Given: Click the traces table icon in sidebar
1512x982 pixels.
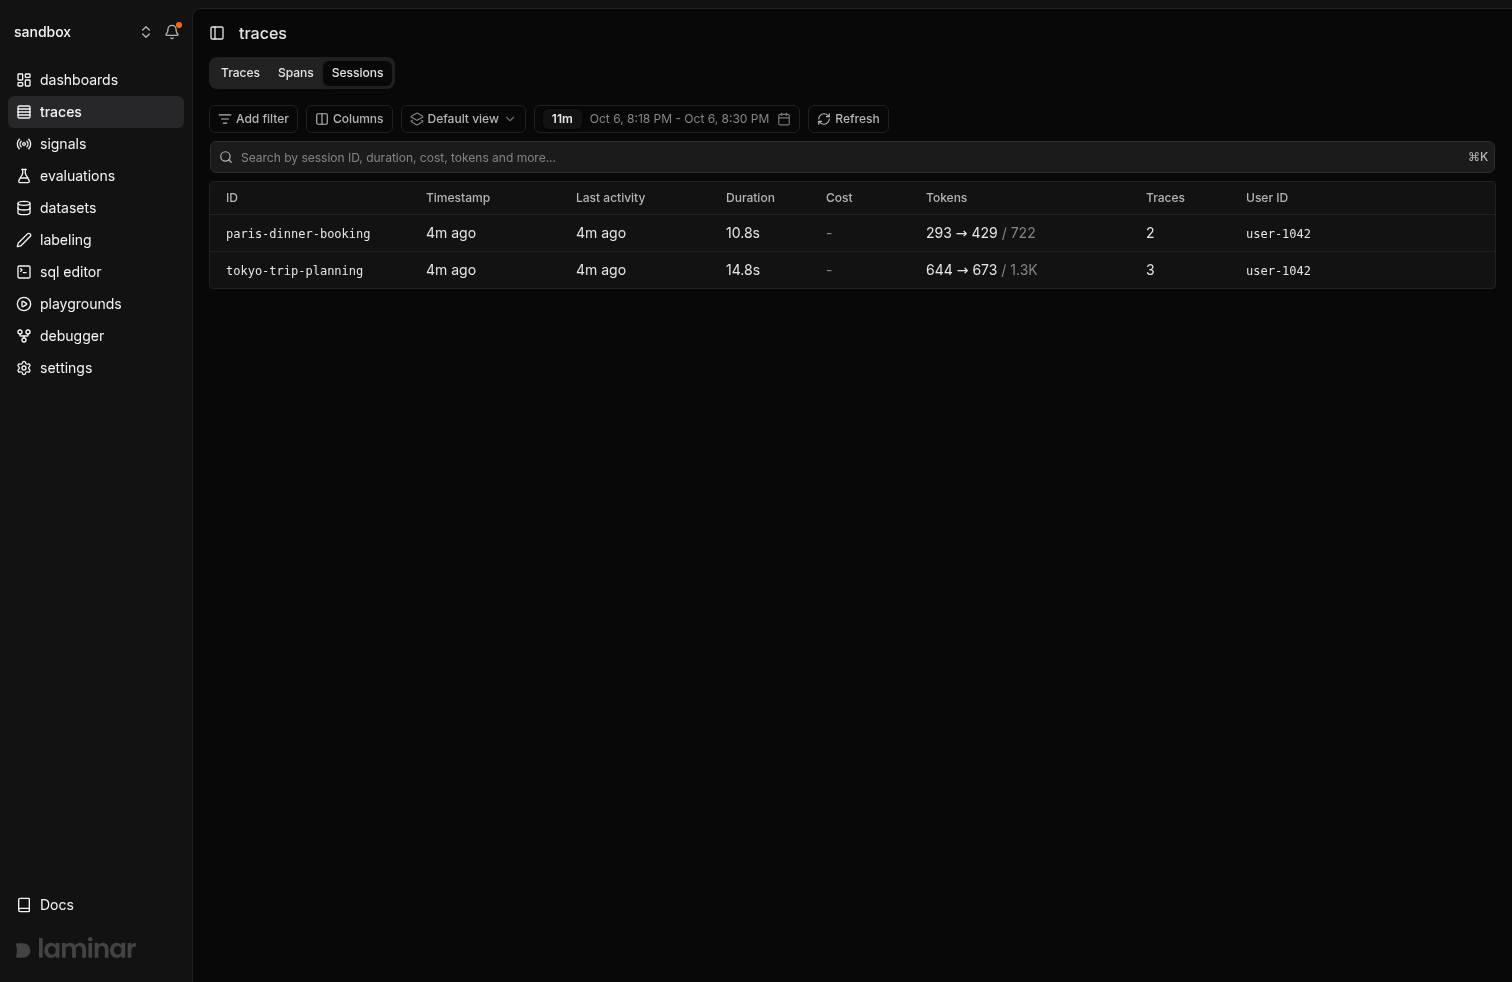Looking at the screenshot, I should [24, 112].
